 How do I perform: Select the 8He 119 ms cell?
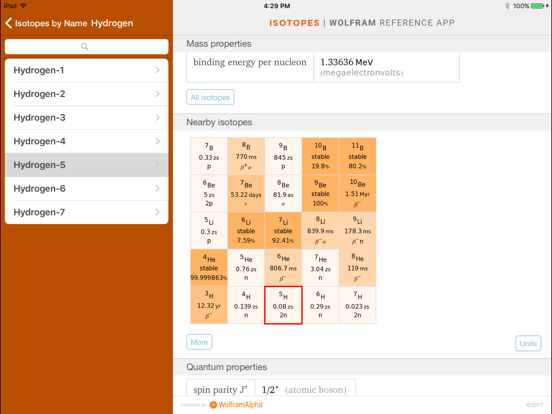[x=357, y=268]
